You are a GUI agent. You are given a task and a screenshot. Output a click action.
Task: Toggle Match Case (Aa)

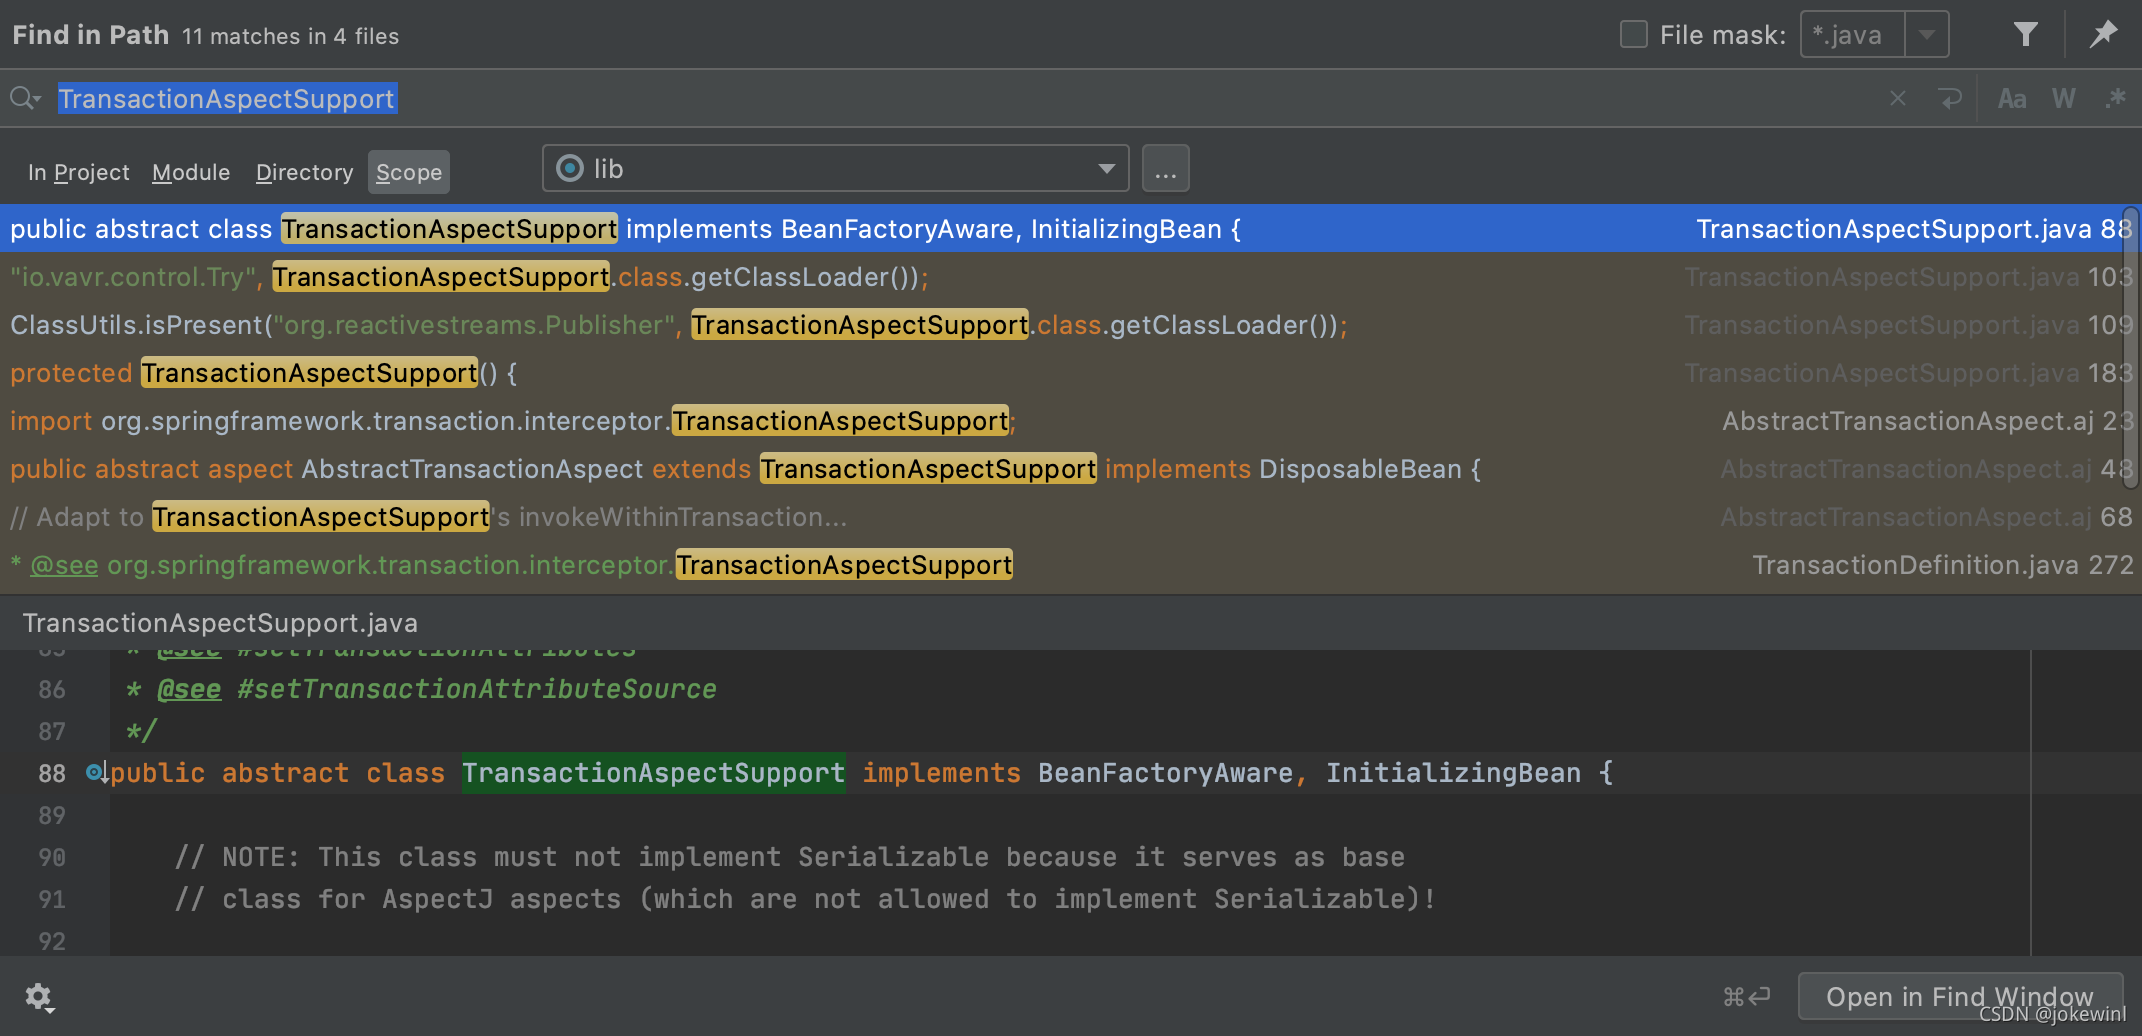pos(2012,98)
